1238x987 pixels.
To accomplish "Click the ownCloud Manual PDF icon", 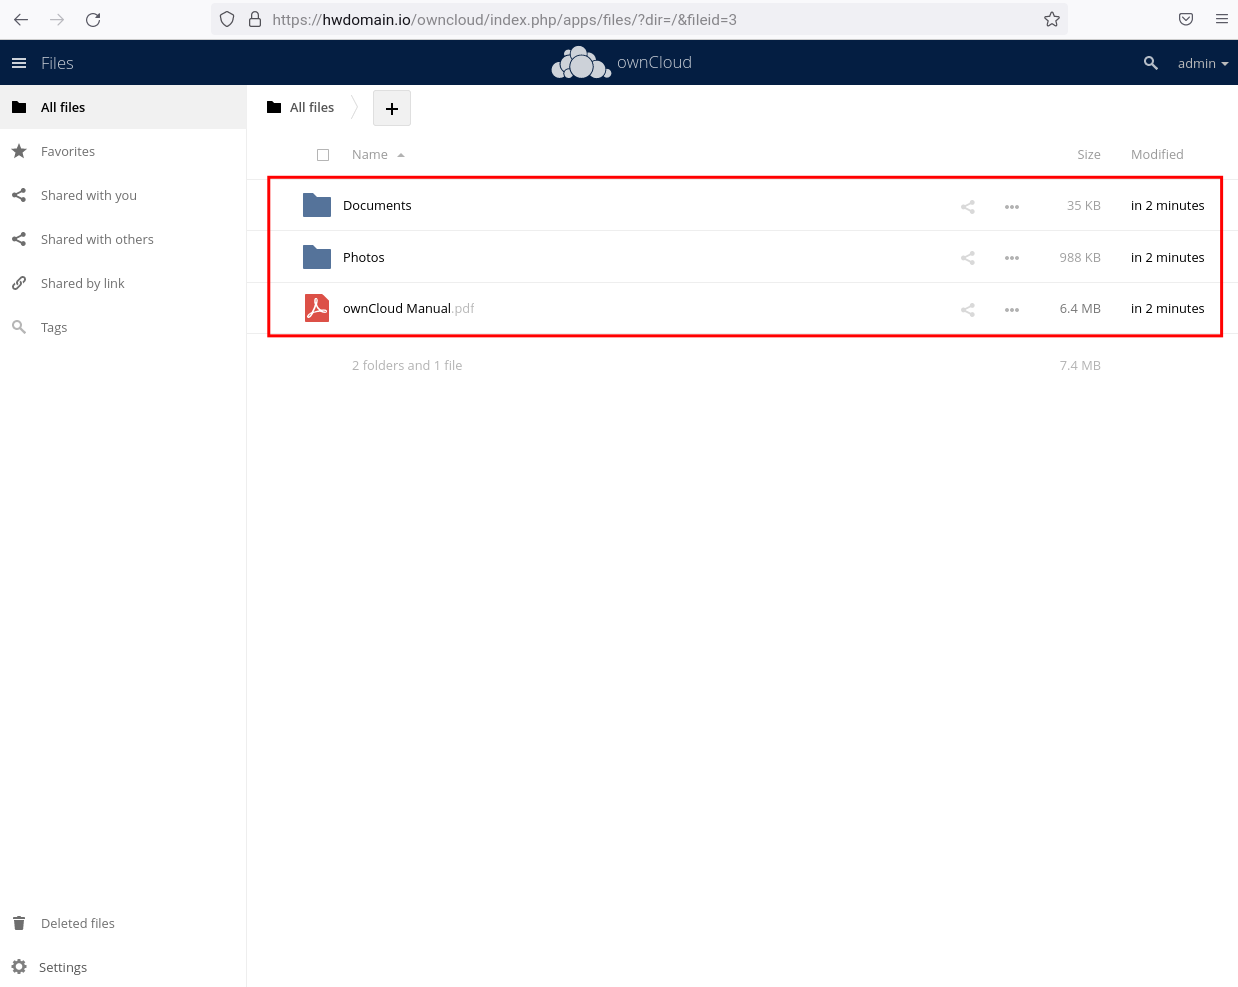I will [317, 308].
